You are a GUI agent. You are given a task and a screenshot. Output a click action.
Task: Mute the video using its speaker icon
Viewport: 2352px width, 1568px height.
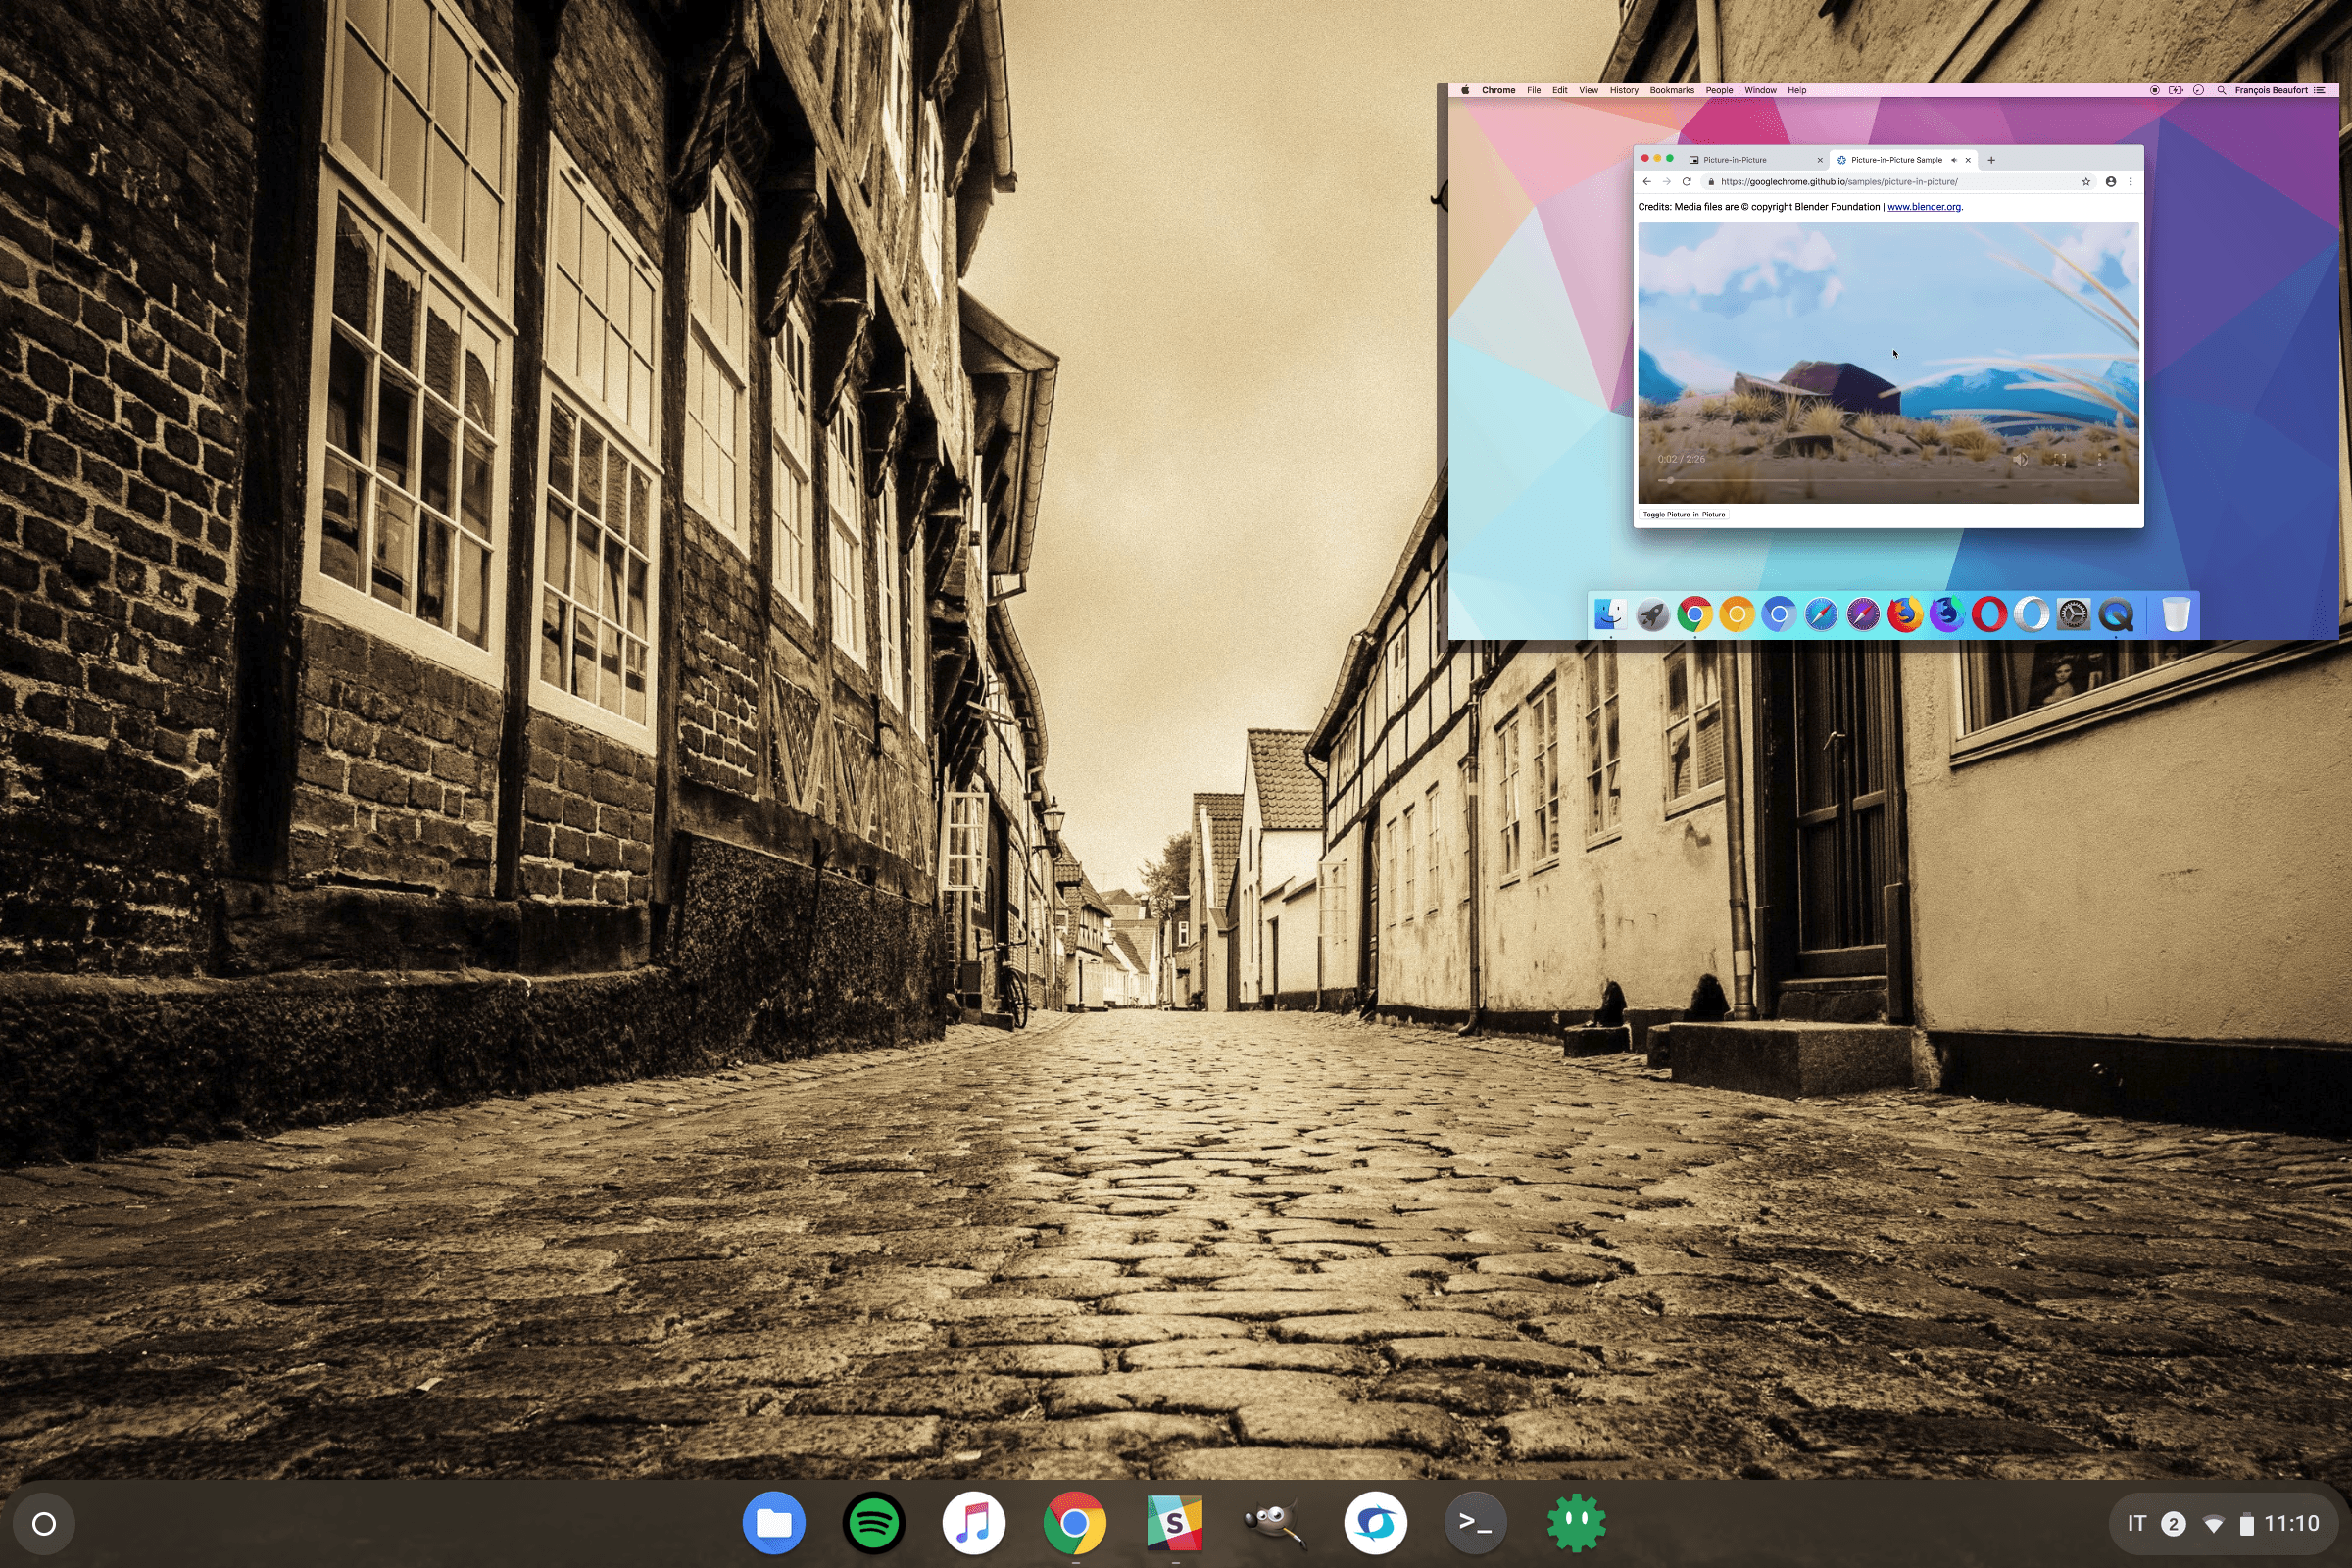2020,459
